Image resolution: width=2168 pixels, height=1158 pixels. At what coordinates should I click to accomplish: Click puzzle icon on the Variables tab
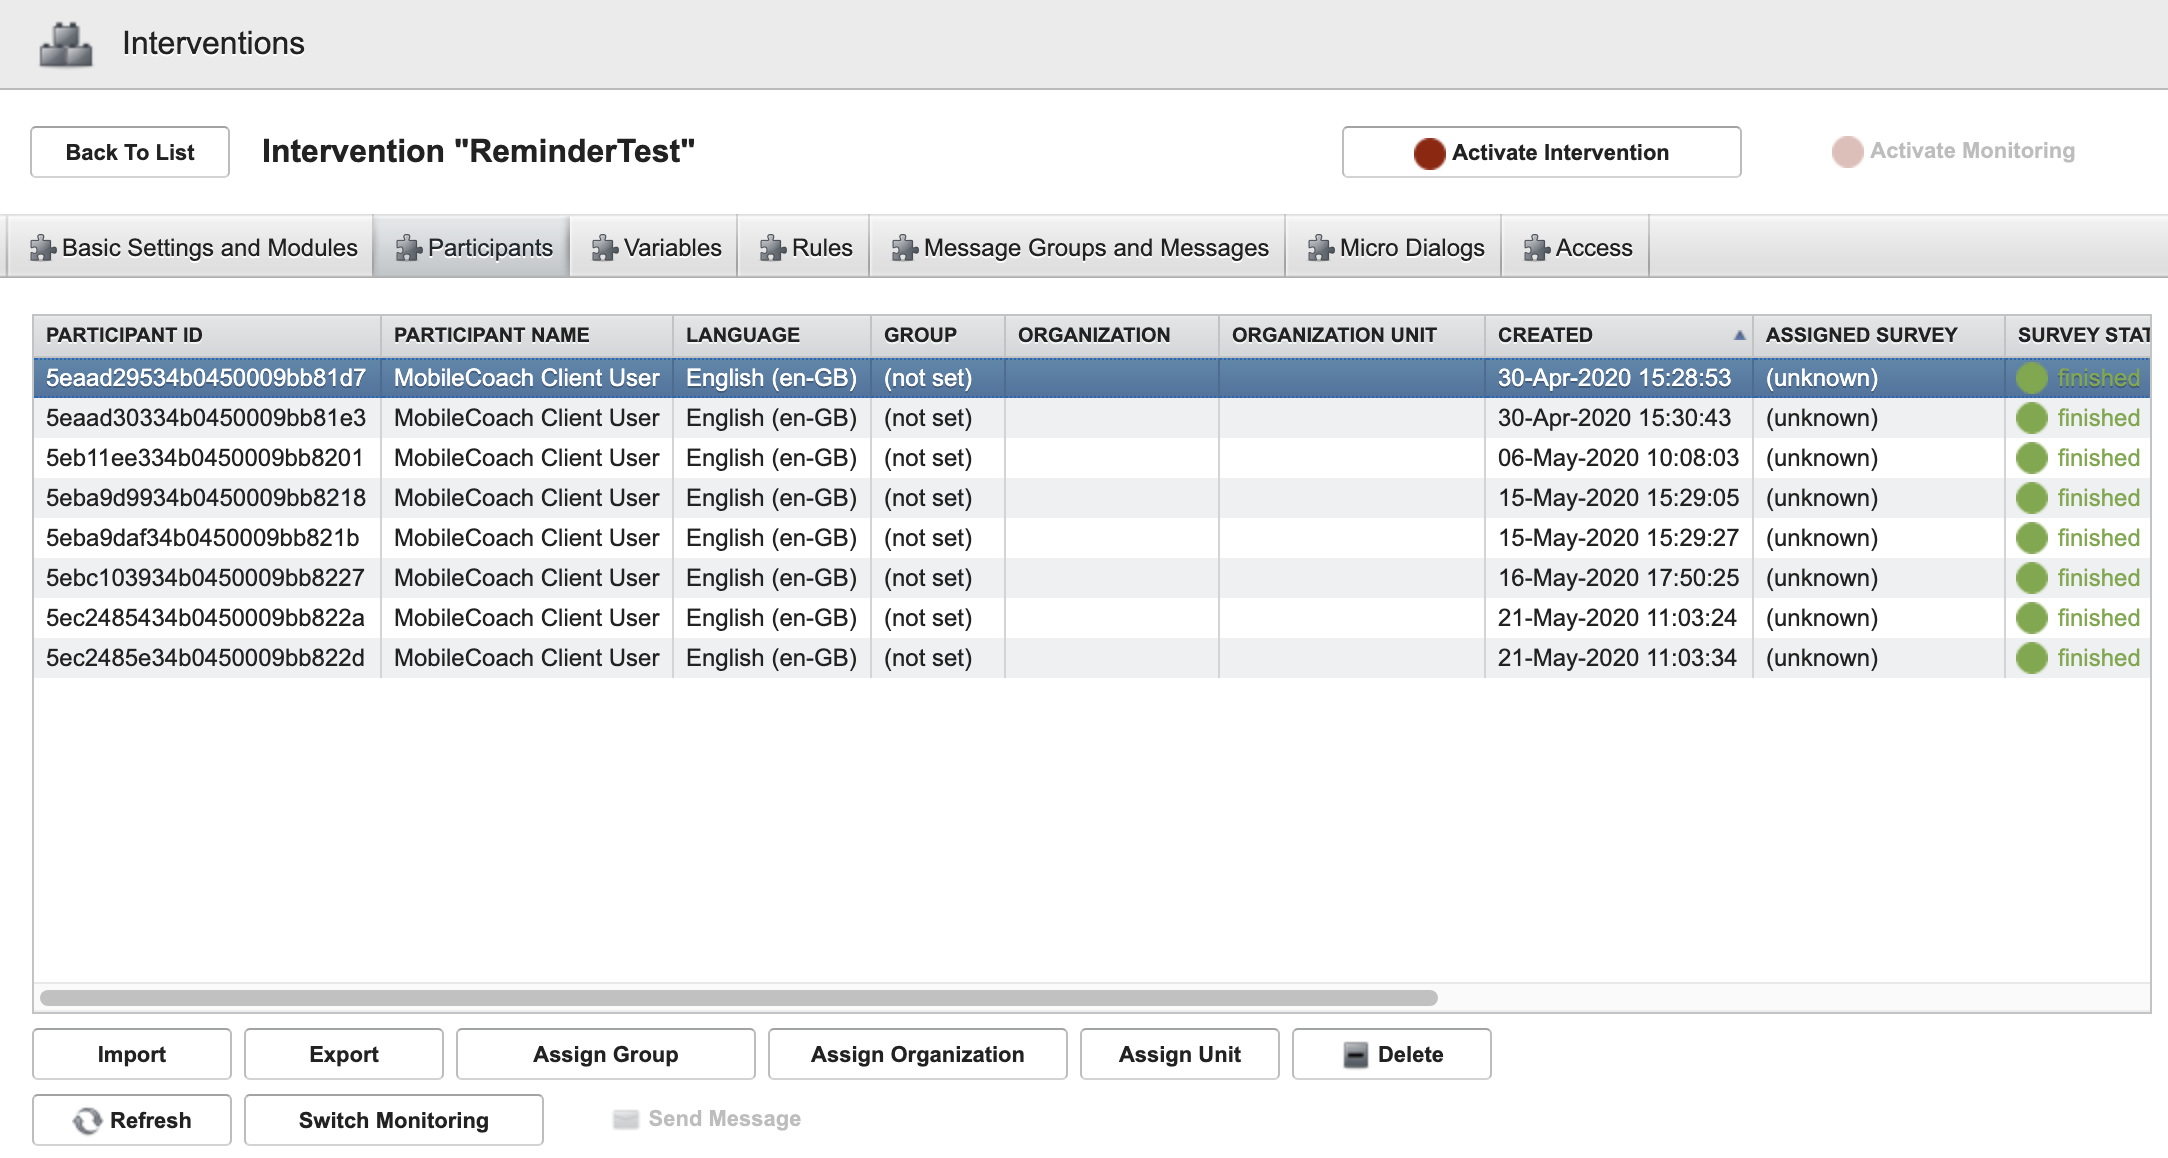tap(604, 248)
